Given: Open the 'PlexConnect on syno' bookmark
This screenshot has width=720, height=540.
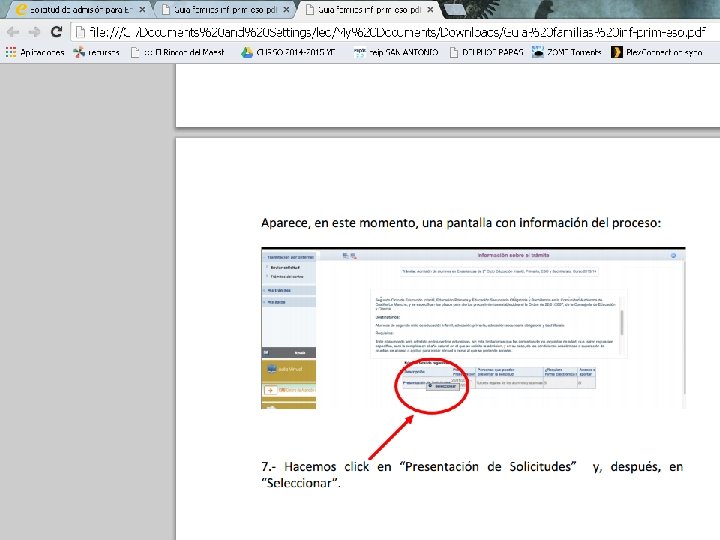Looking at the screenshot, I should click(657, 52).
